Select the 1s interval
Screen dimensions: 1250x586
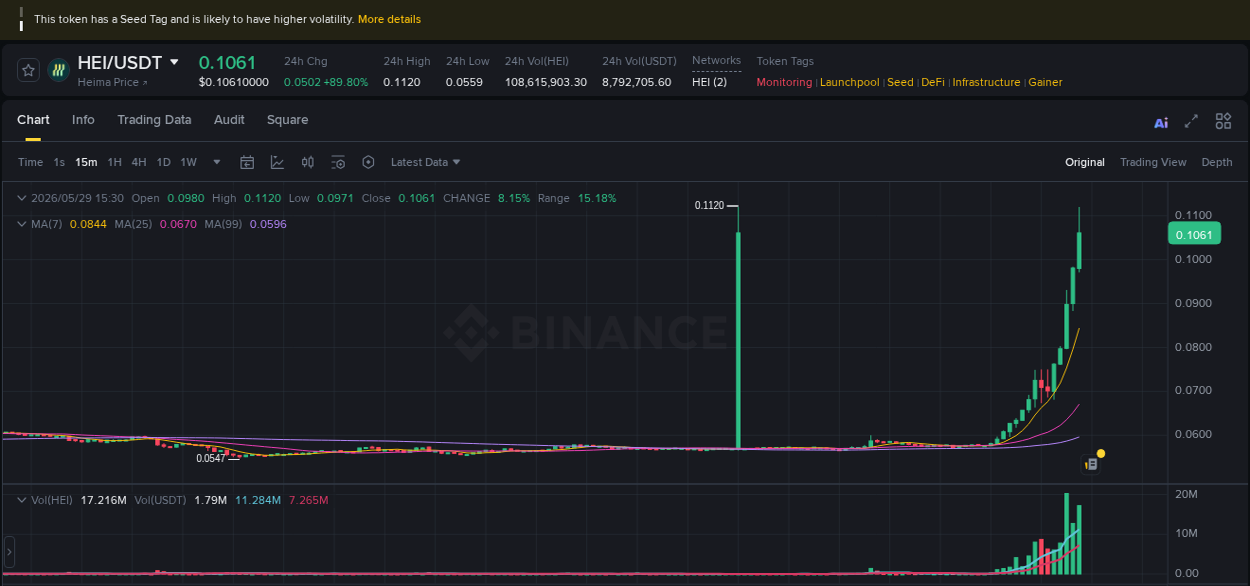[59, 162]
